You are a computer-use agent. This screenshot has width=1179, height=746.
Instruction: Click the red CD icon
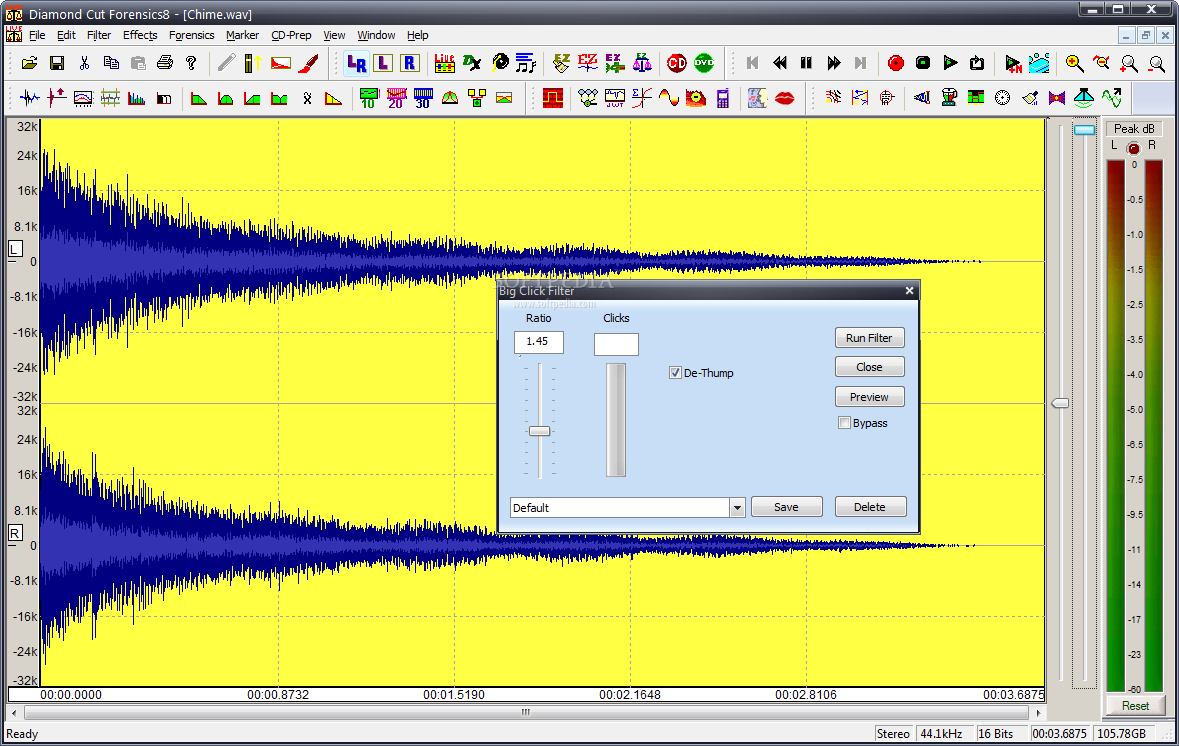pyautogui.click(x=677, y=63)
